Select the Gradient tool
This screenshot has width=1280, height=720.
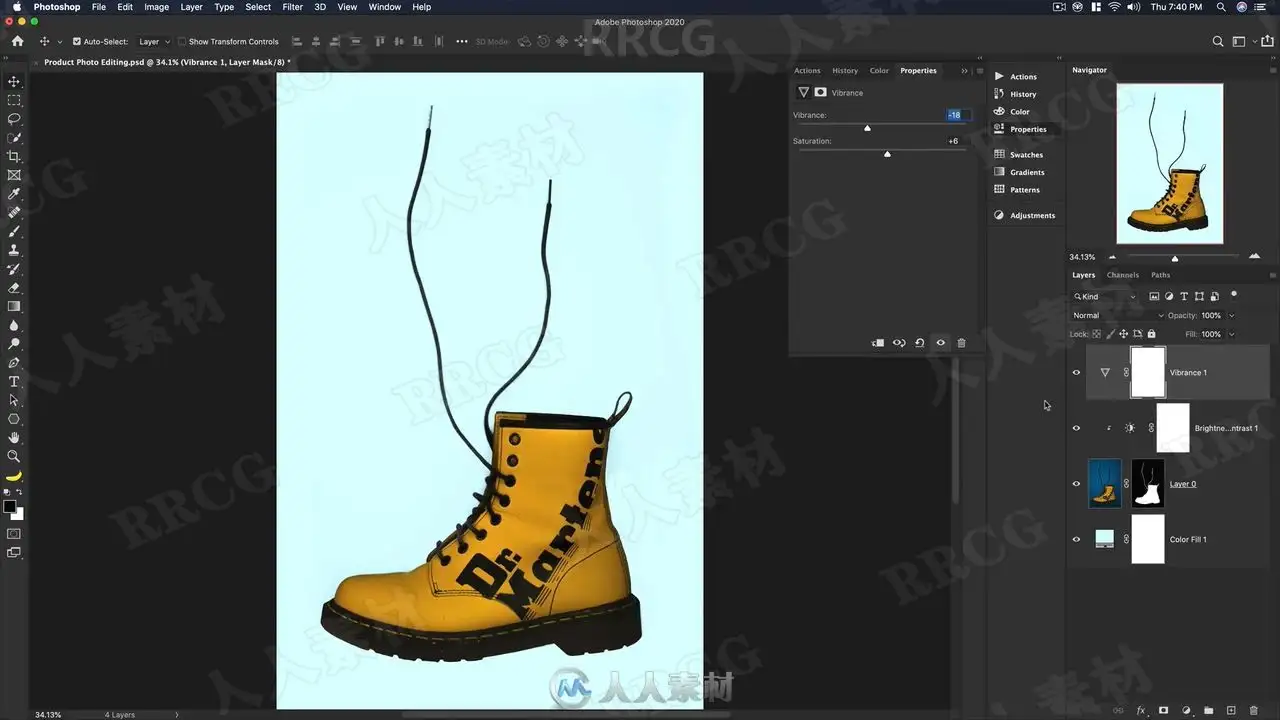(14, 306)
